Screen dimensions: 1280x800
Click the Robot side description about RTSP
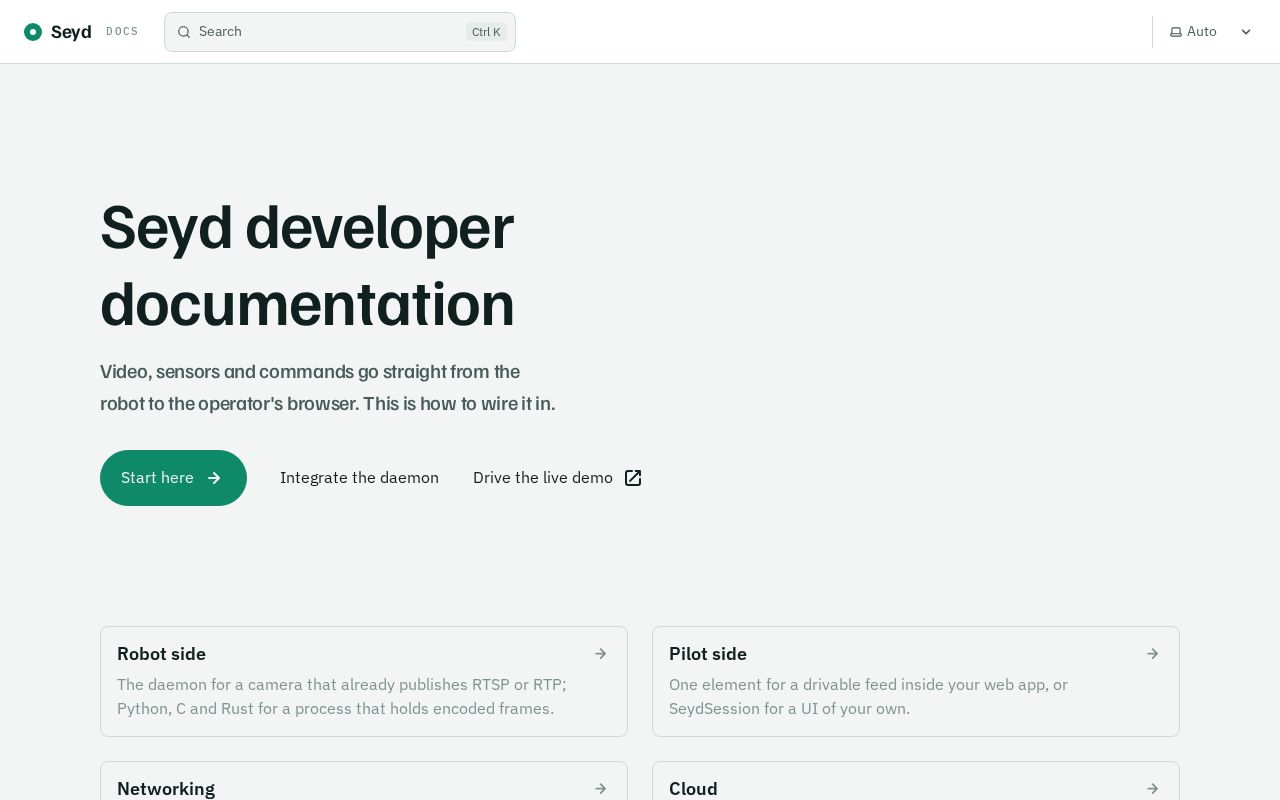(342, 697)
